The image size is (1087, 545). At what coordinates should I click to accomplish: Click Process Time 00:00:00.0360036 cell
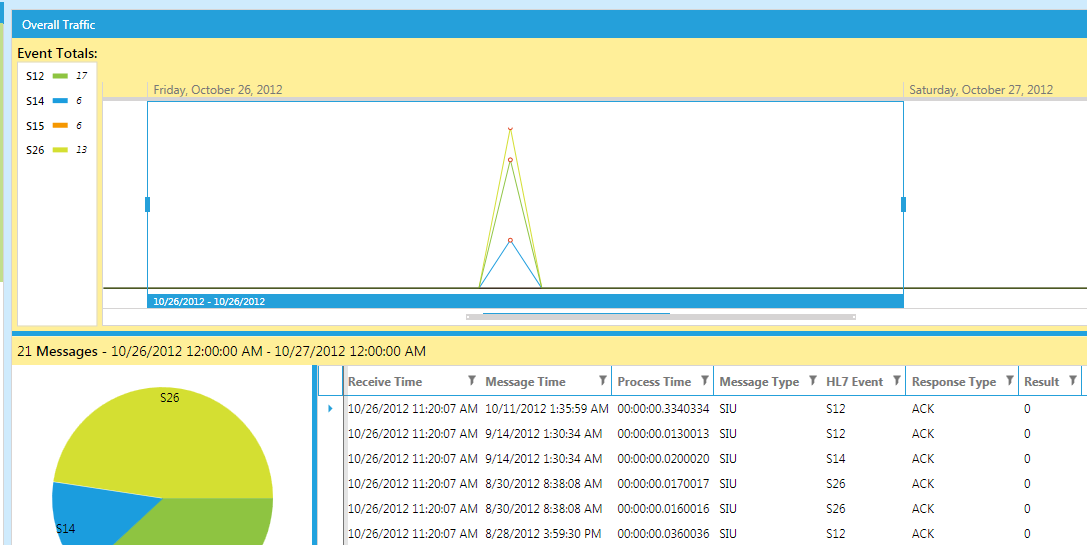[x=663, y=534]
